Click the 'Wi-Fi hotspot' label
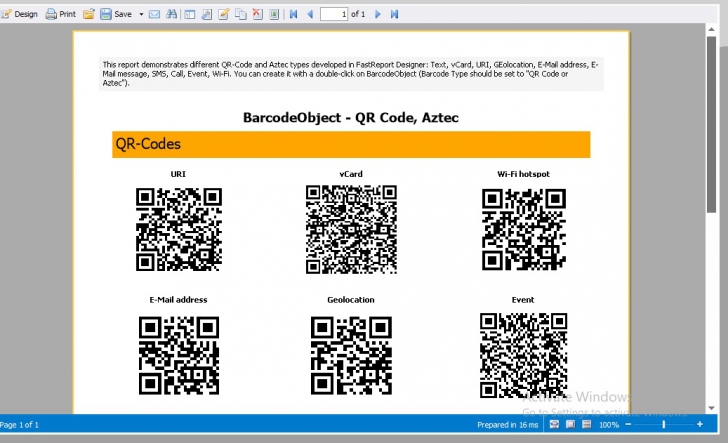Image resolution: width=728 pixels, height=443 pixels. click(x=523, y=174)
